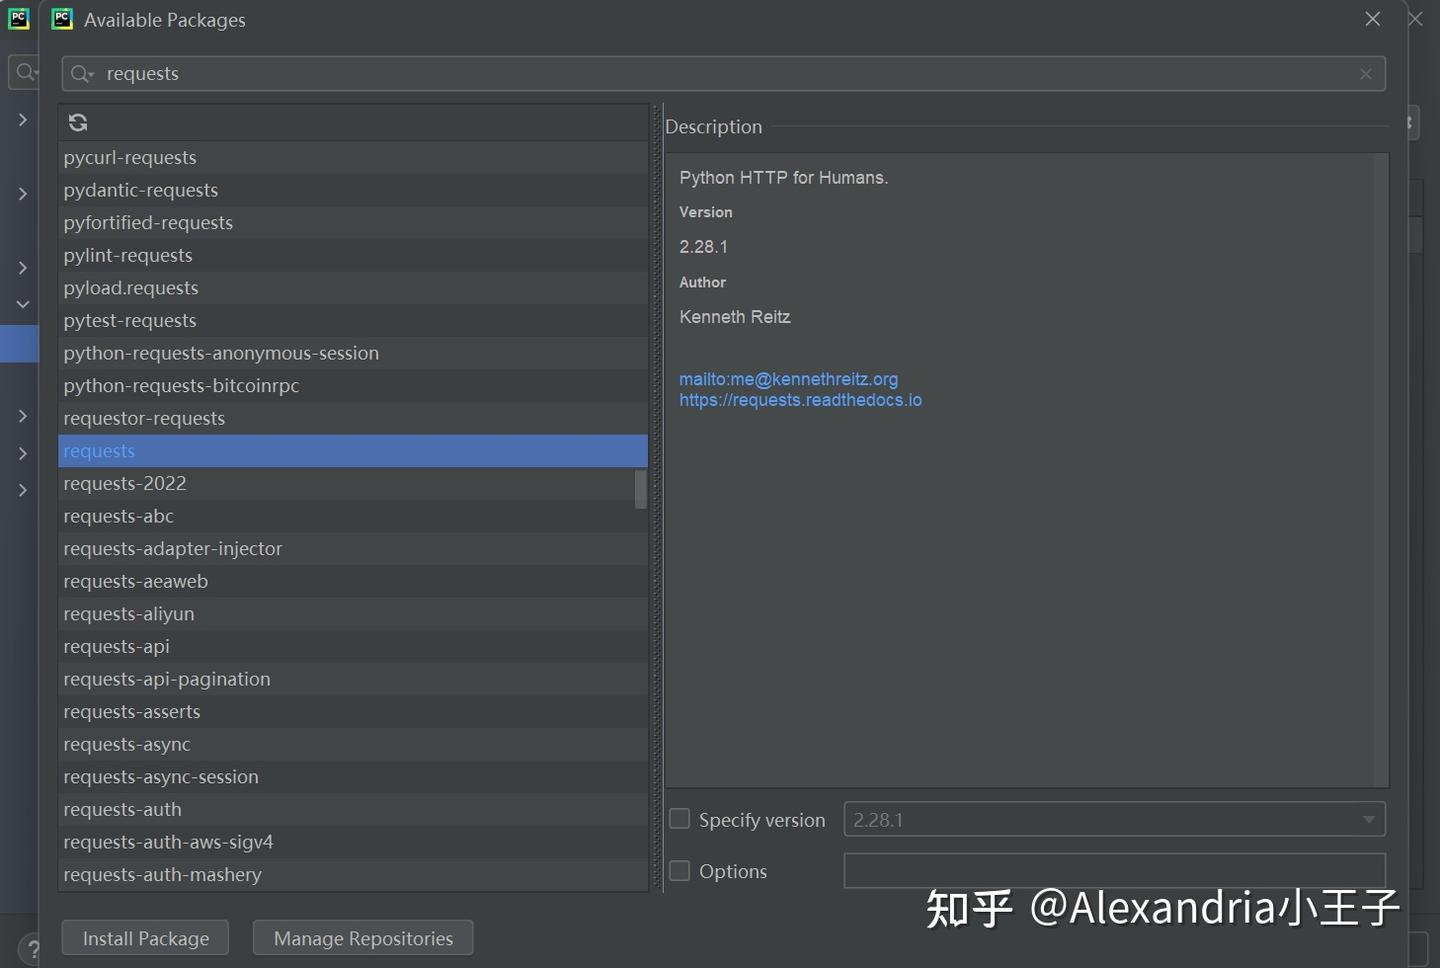The height and width of the screenshot is (968, 1440).
Task: Select the highlighted requests package
Action: (353, 451)
